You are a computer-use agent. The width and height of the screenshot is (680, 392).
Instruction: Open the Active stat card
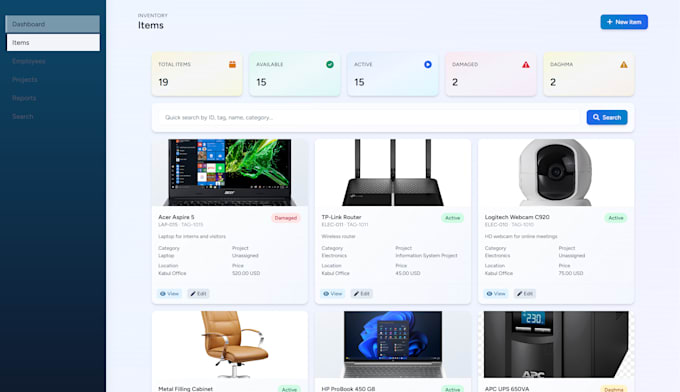pos(393,75)
